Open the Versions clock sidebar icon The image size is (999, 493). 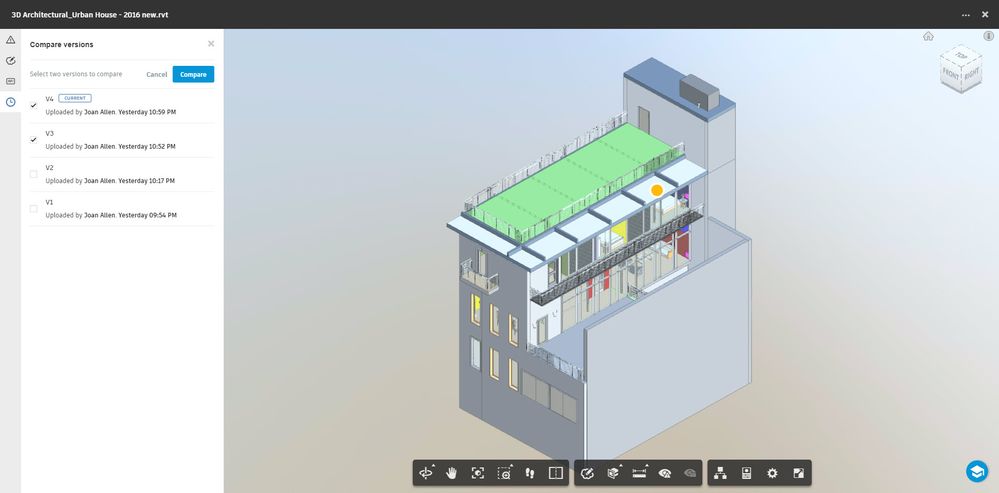(x=10, y=102)
